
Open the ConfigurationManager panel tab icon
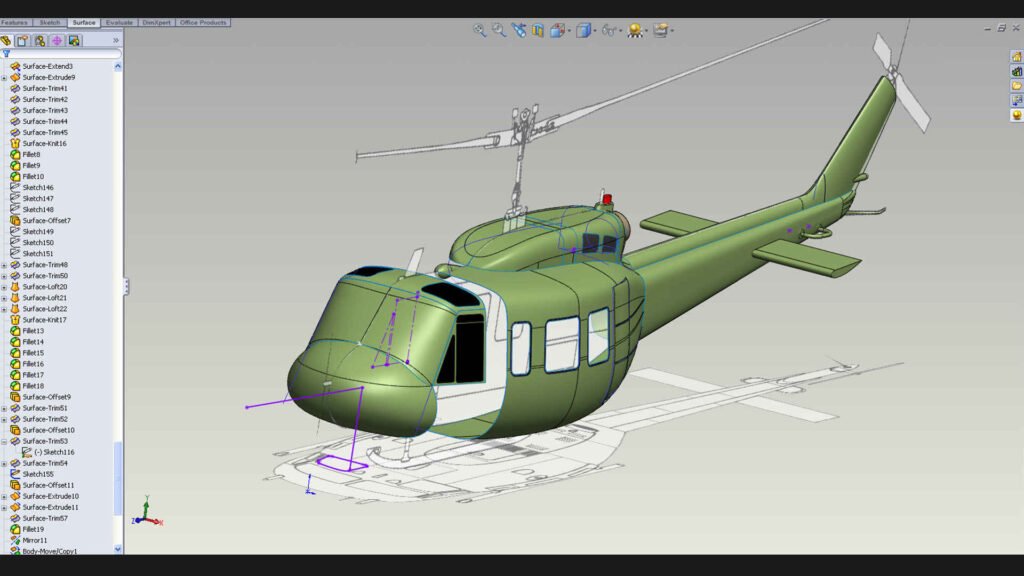coord(39,41)
